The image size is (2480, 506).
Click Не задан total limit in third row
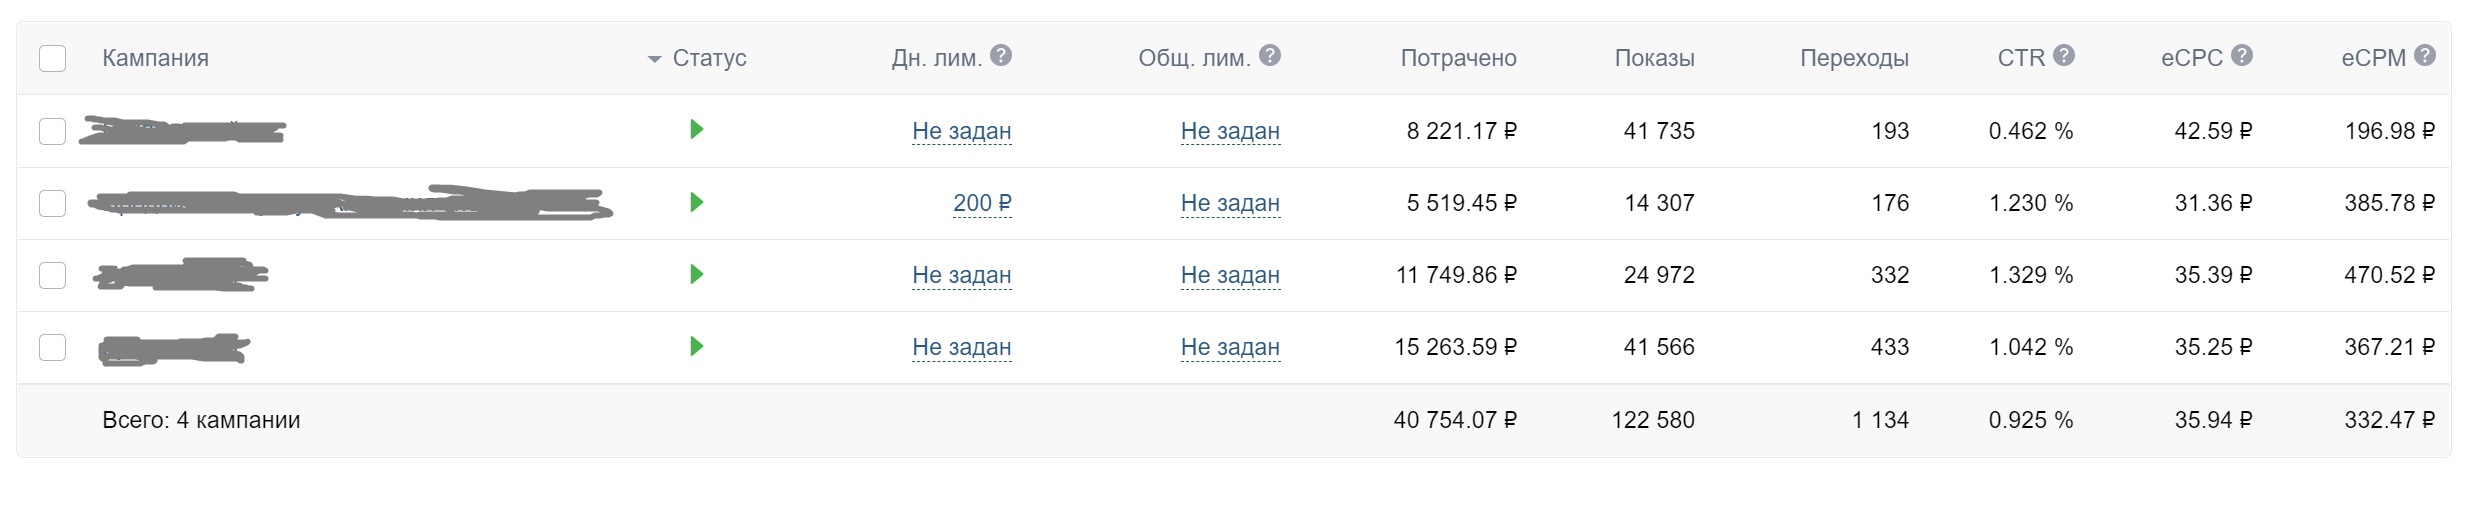(1230, 275)
